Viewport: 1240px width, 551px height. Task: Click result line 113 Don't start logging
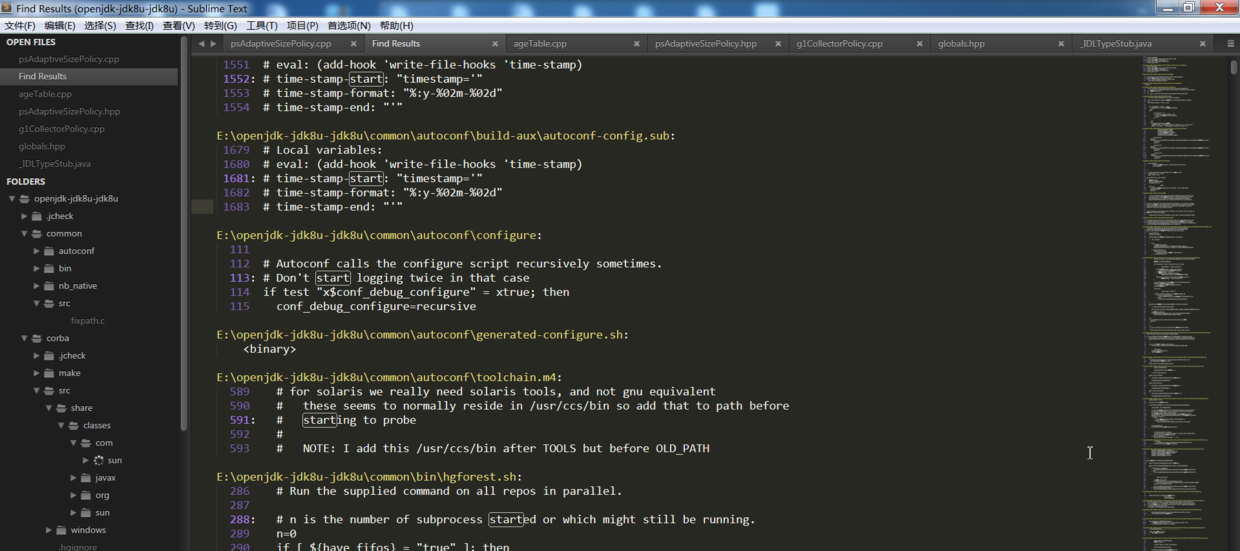click(x=396, y=278)
